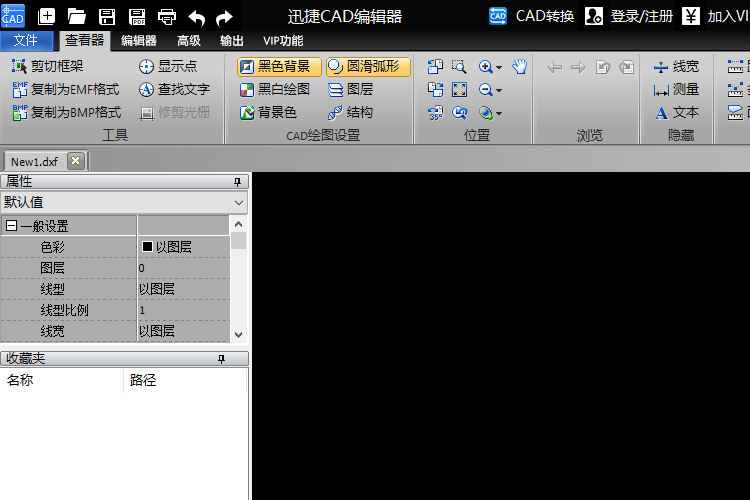Open 登录/注册 login
The height and width of the screenshot is (500, 750).
click(x=629, y=16)
